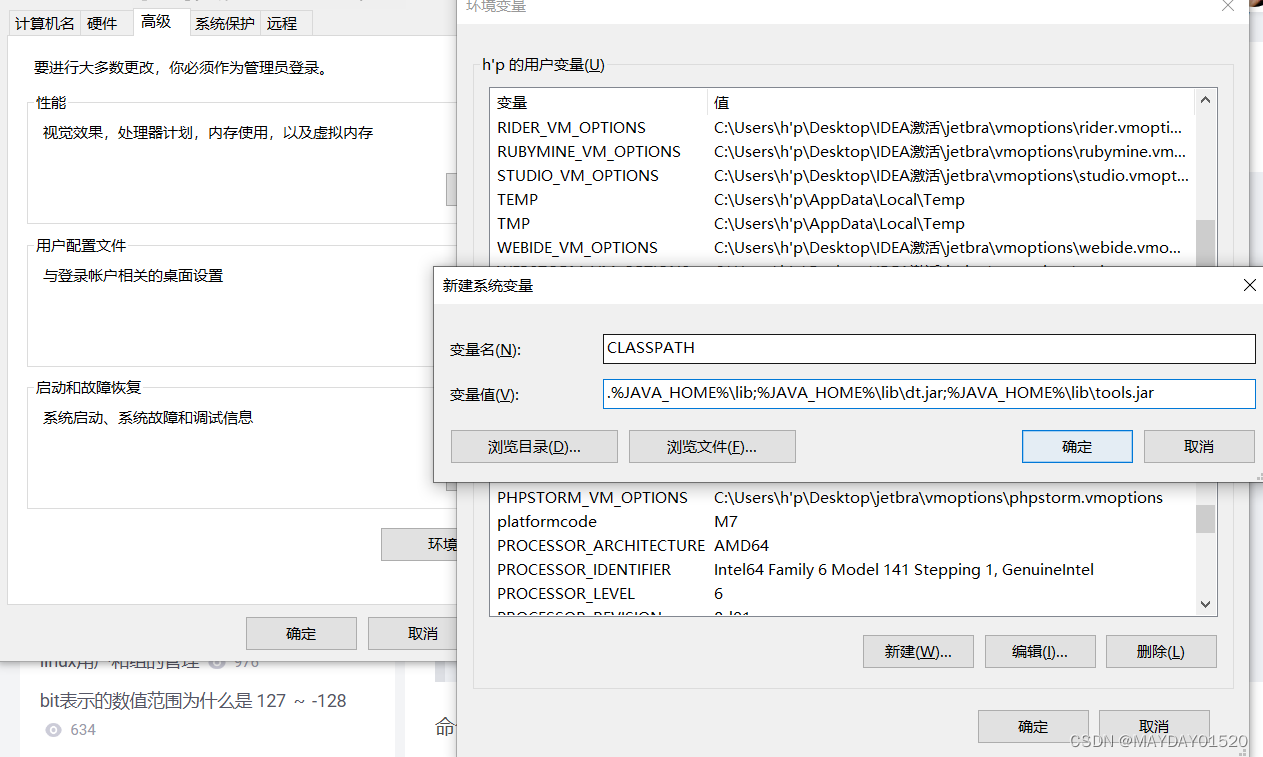
Task: Click the up arrow of the user variables scrollbar
Action: (x=1205, y=100)
